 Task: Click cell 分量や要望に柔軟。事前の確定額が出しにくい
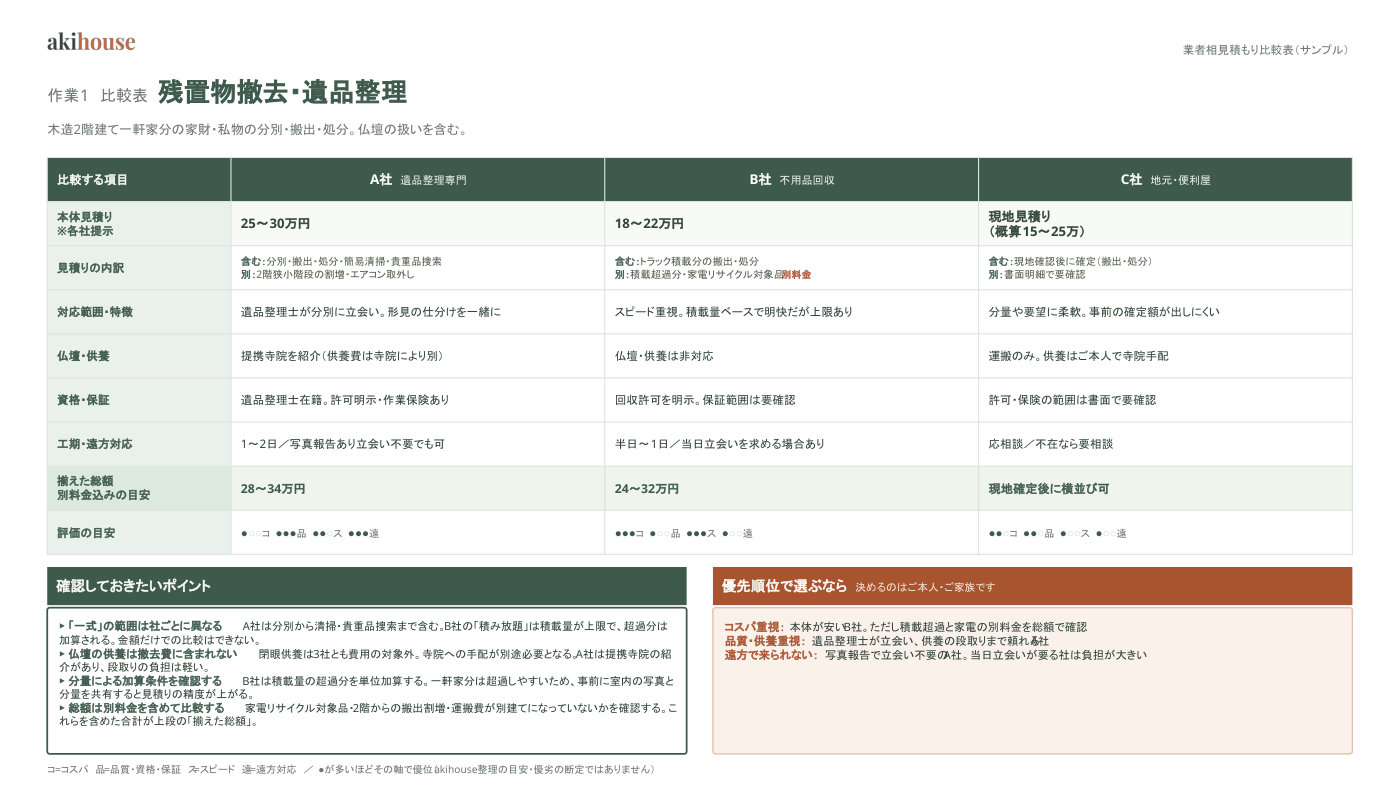pyautogui.click(x=1165, y=312)
